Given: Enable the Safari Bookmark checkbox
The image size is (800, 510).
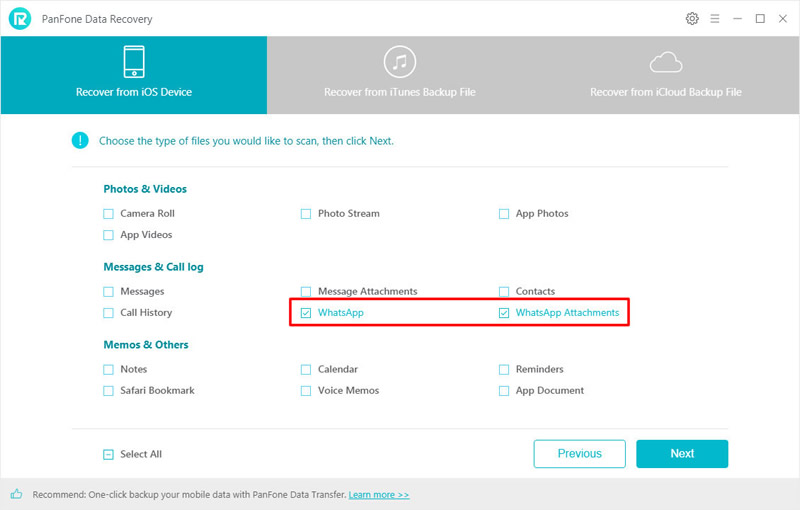Looking at the screenshot, I should [108, 391].
